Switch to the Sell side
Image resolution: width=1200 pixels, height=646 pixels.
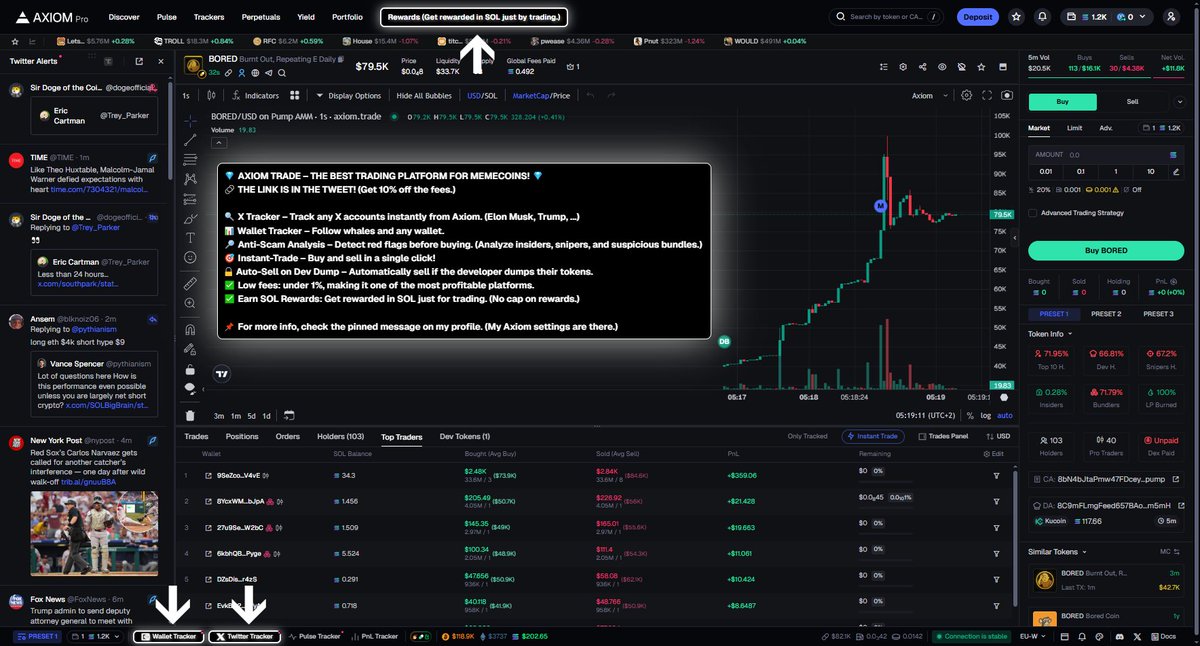(1133, 101)
